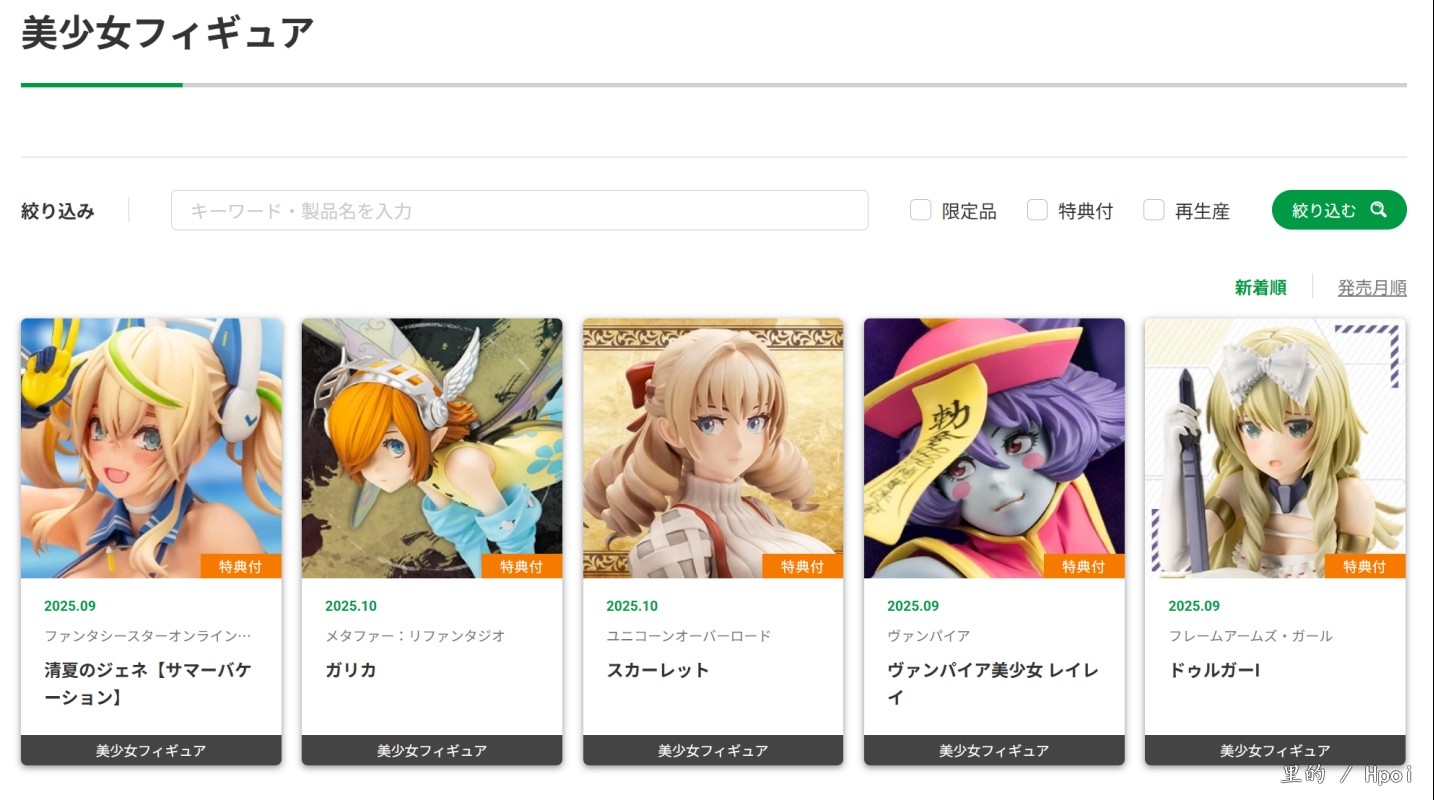Screen dimensions: 1434x800
Task: Enable the 特典付 filter checkbox
Action: click(x=1038, y=210)
